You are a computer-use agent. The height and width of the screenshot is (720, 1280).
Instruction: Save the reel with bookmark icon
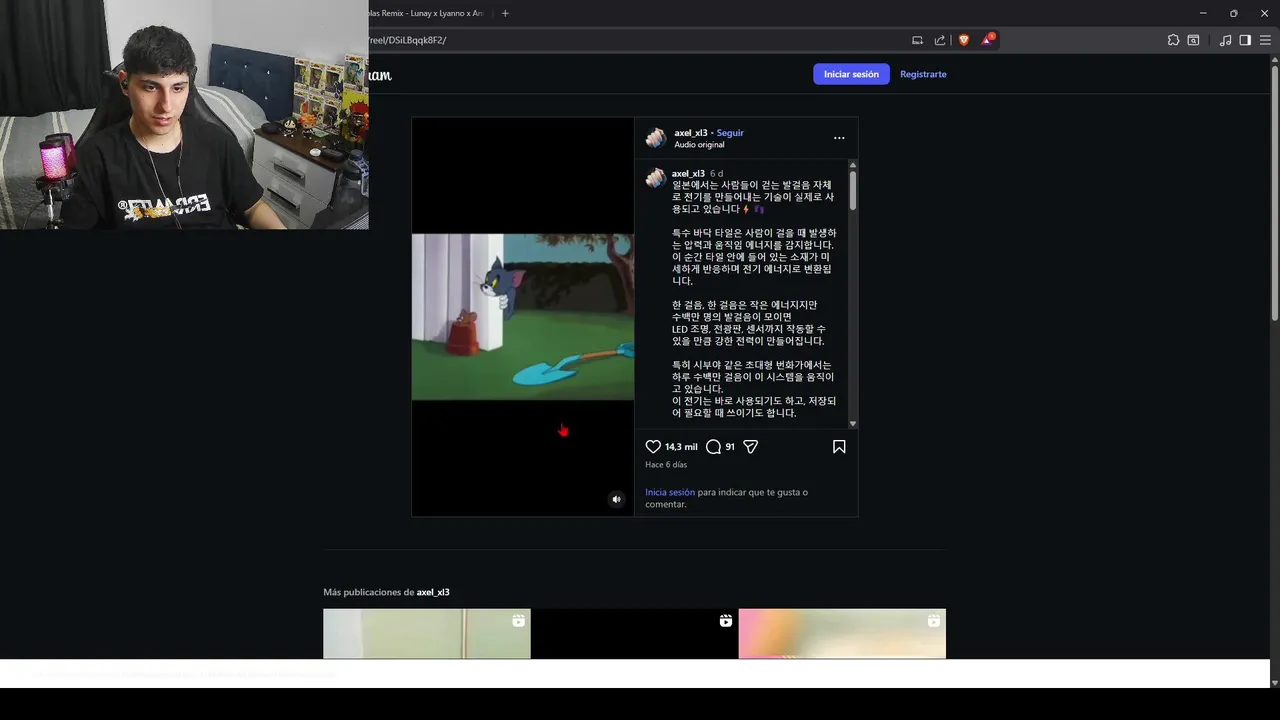839,447
